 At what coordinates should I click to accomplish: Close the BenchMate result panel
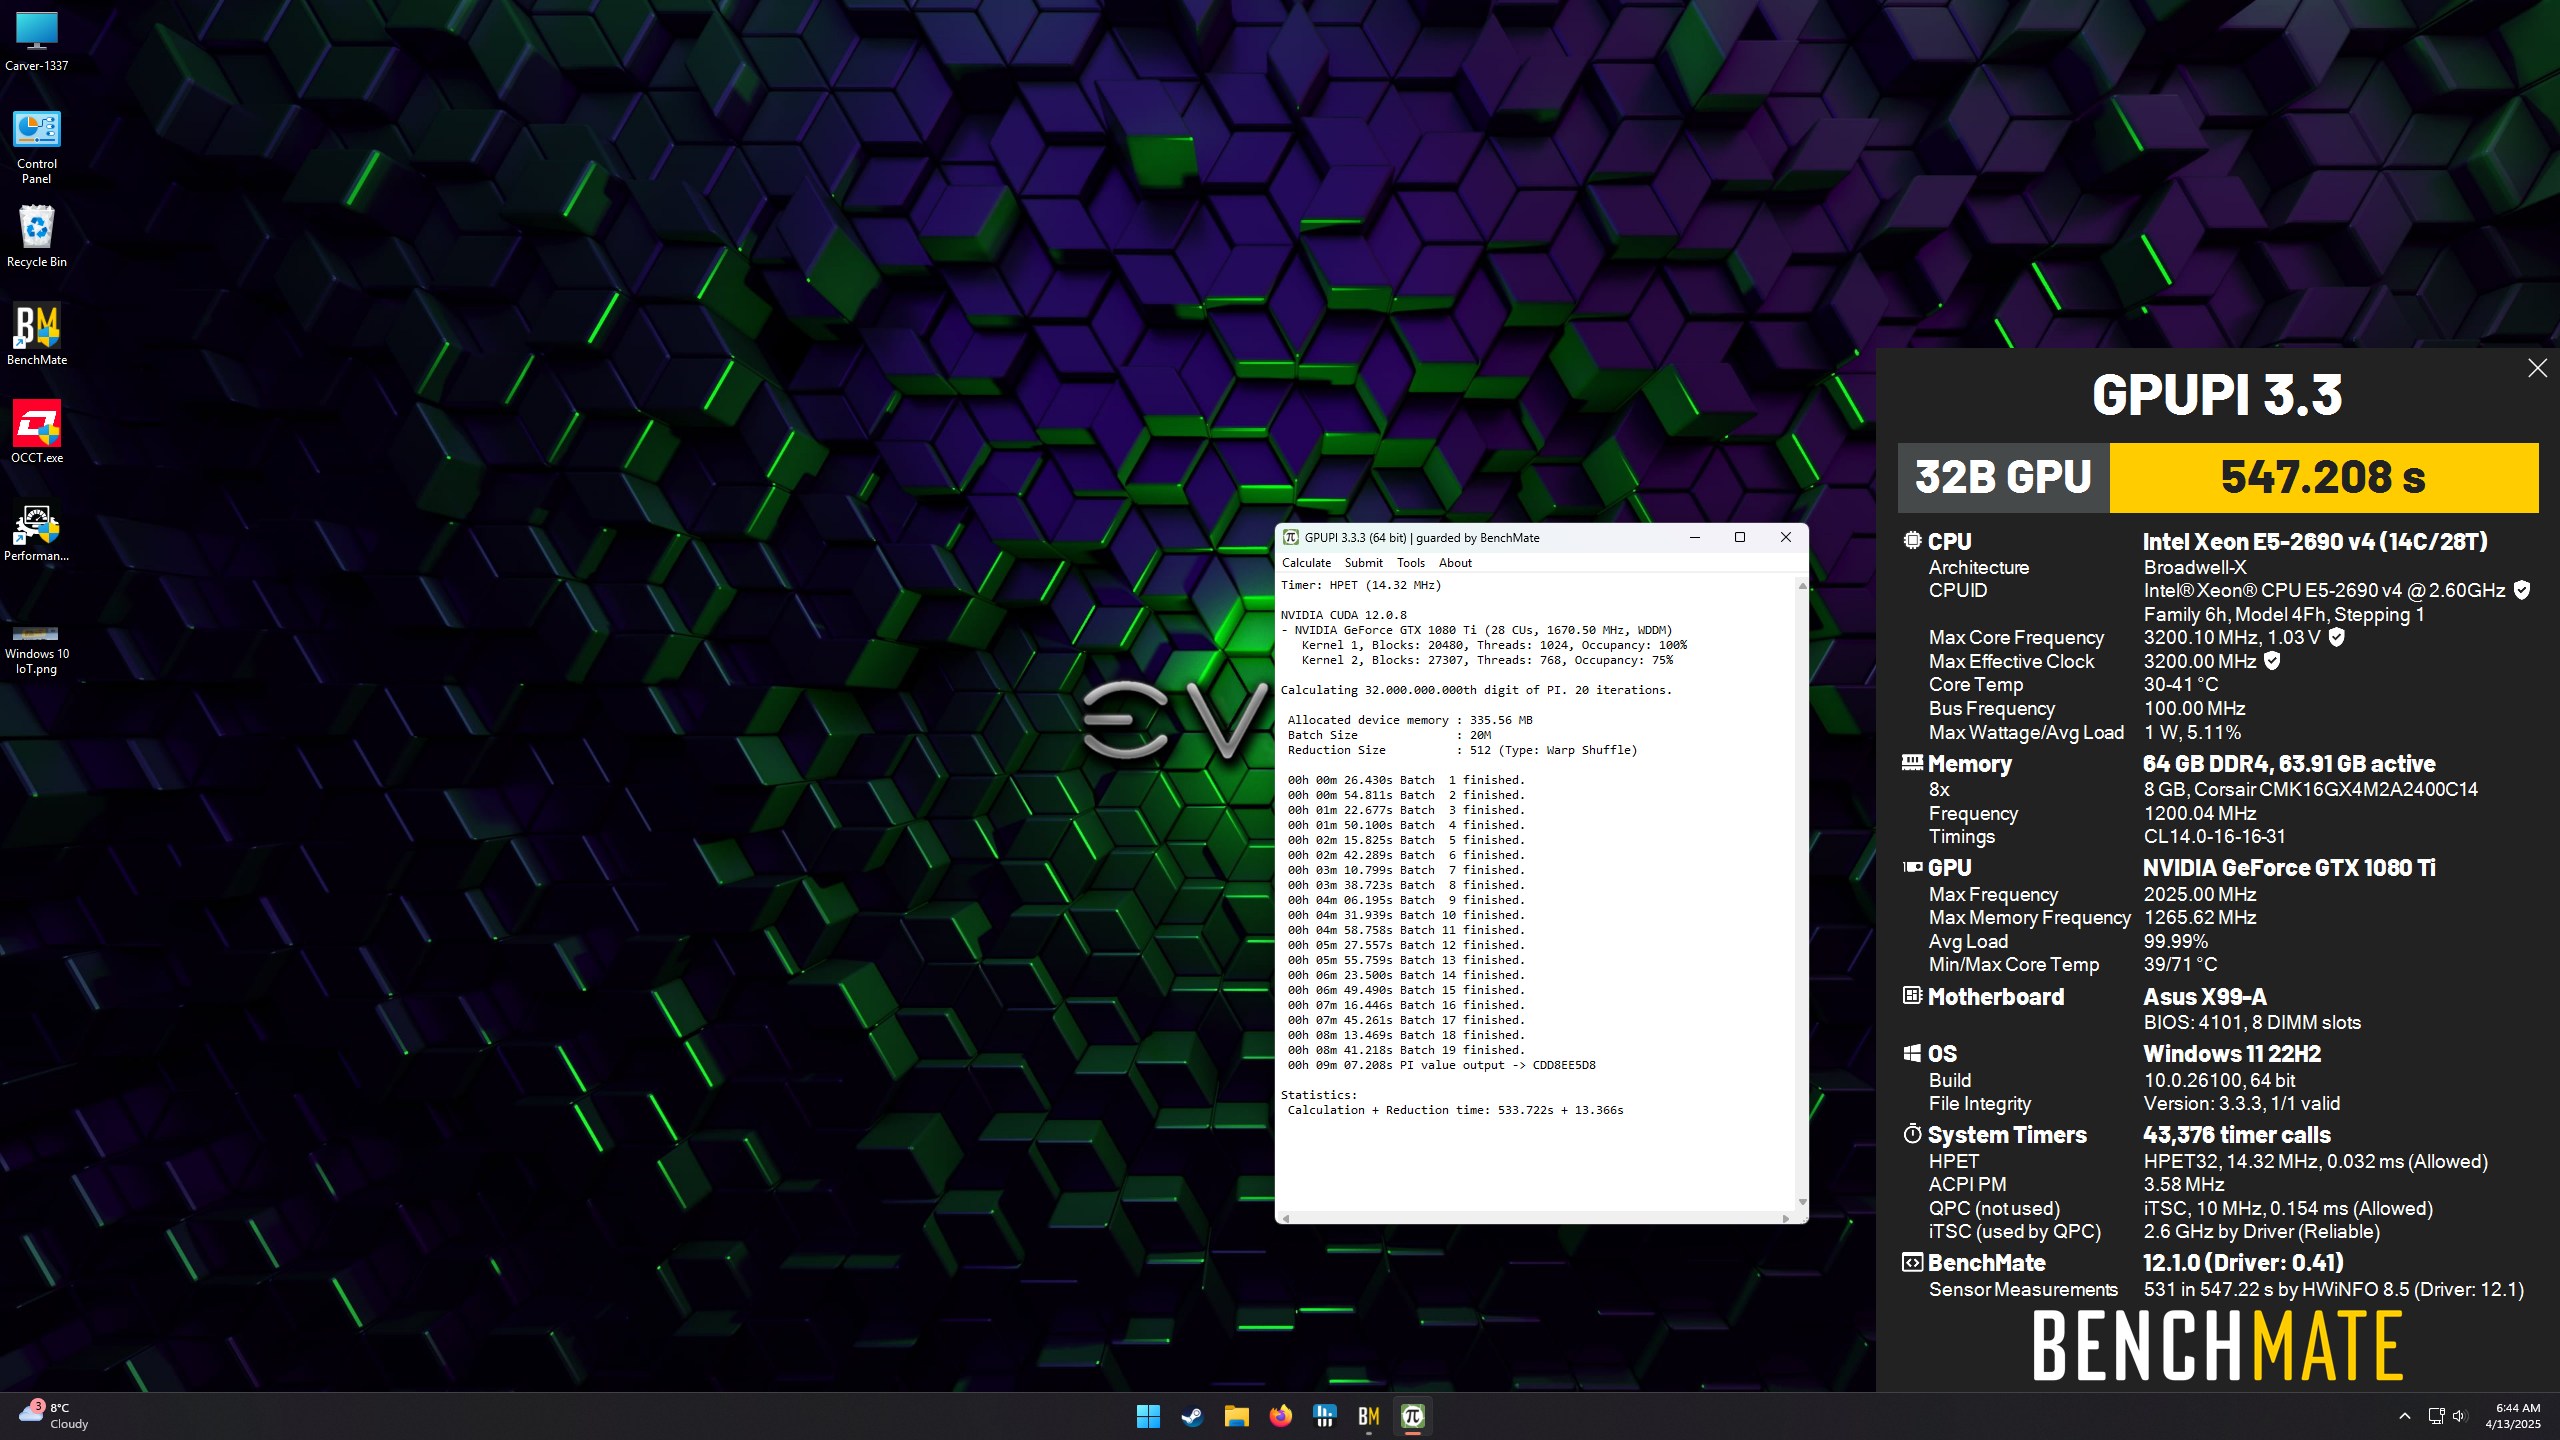click(2537, 368)
